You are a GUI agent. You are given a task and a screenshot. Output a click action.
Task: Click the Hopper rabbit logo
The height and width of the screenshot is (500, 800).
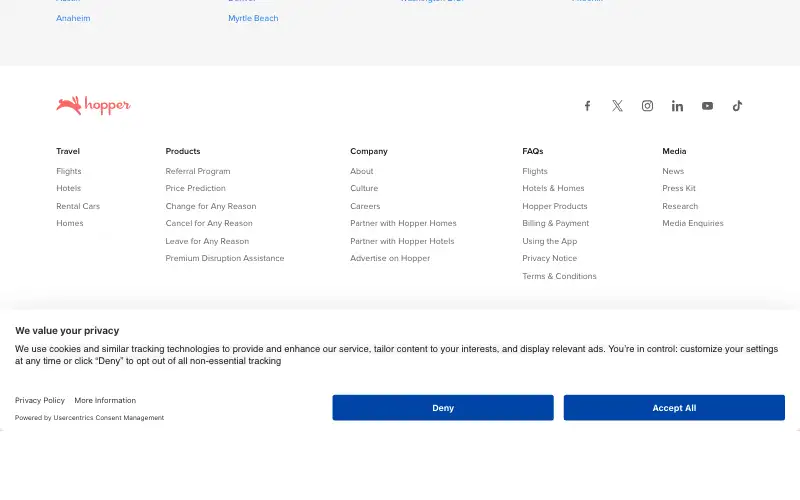(93, 105)
